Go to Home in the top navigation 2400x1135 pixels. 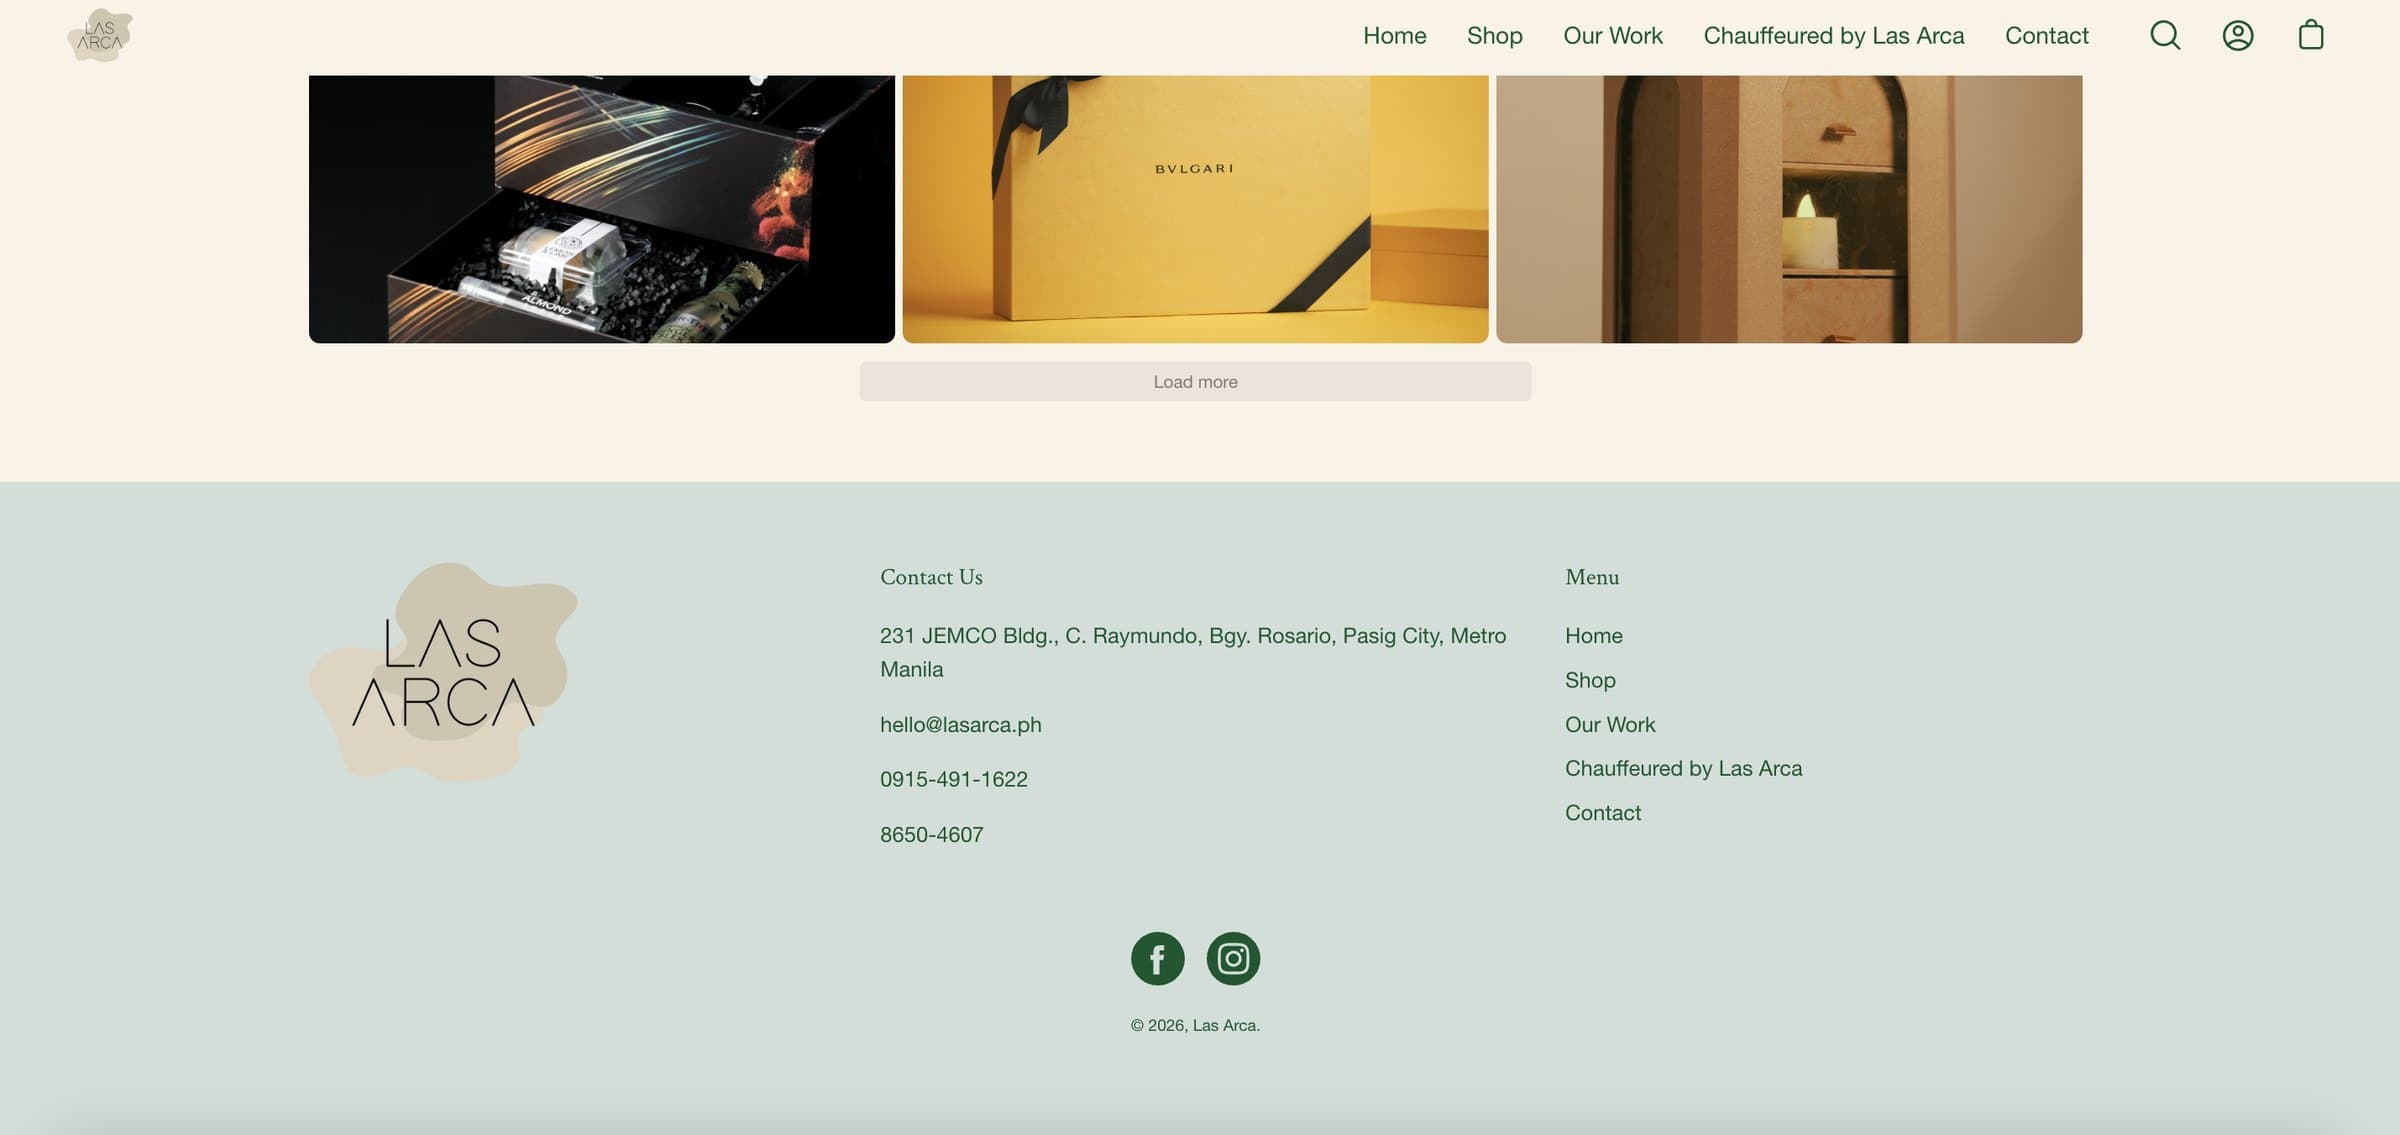[x=1394, y=36]
